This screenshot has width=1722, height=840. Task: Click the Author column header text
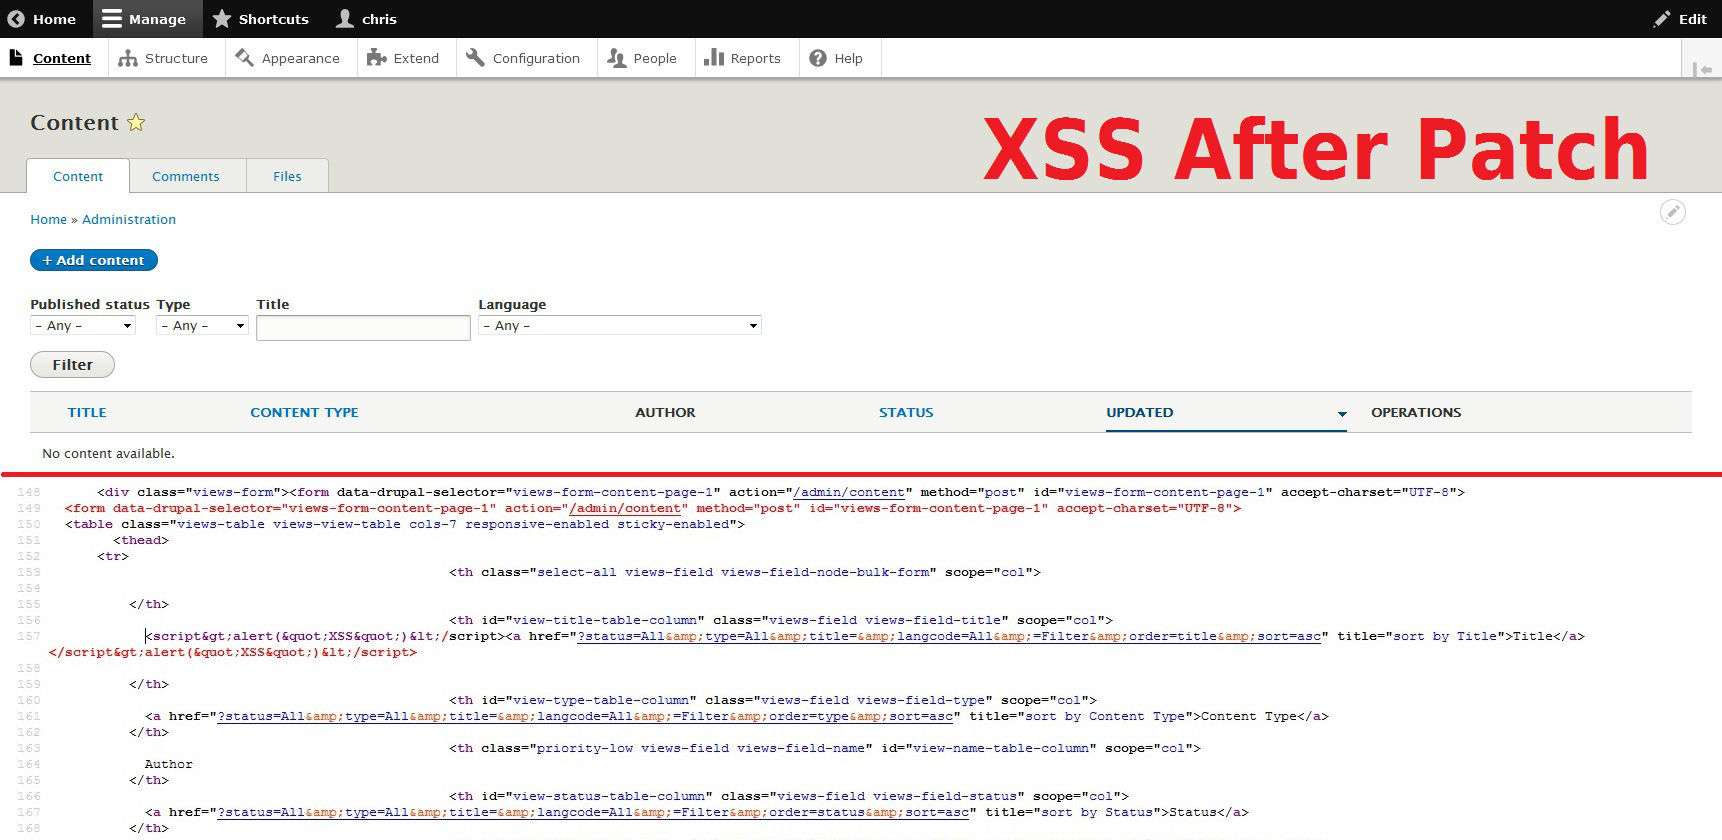(x=665, y=412)
